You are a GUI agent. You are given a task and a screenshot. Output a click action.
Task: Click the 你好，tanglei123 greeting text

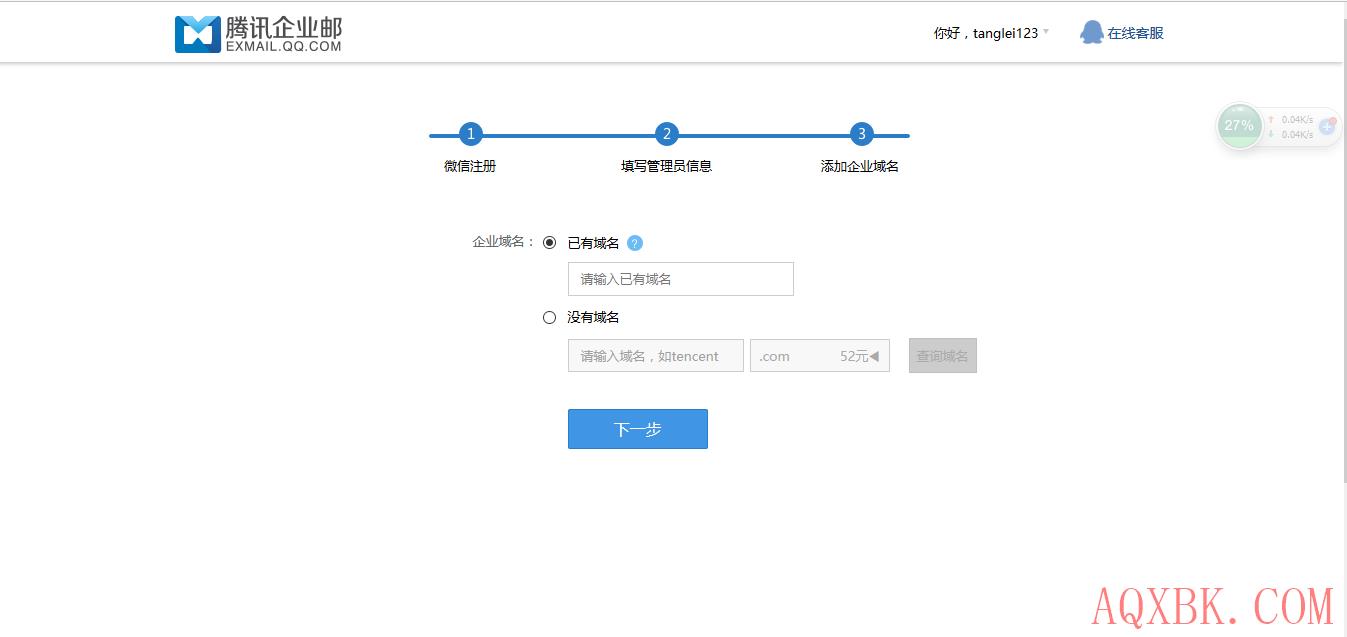click(x=986, y=33)
